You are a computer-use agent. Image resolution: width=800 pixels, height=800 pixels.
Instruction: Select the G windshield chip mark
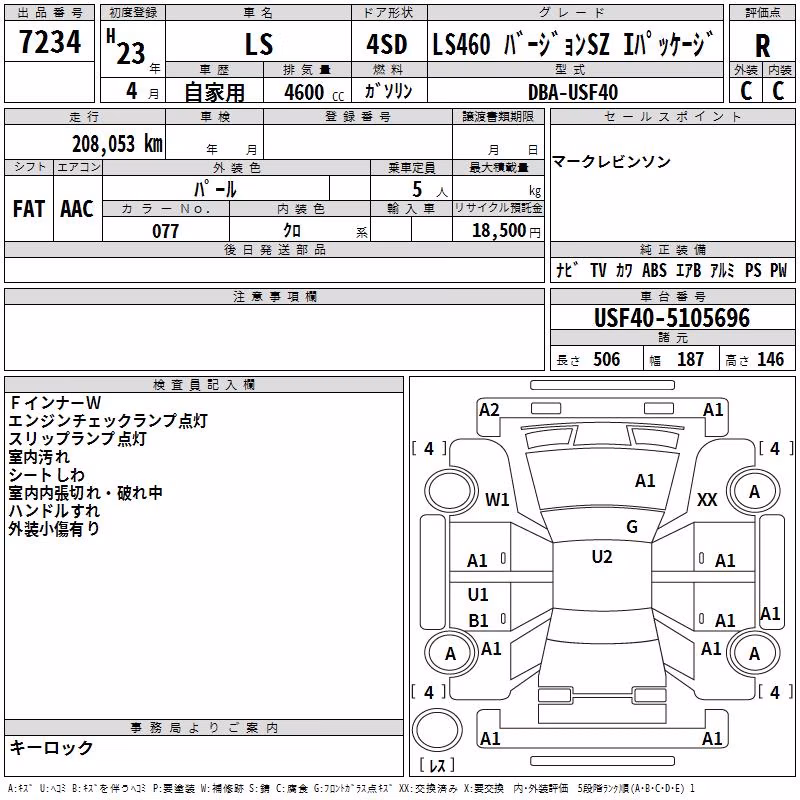pos(632,526)
